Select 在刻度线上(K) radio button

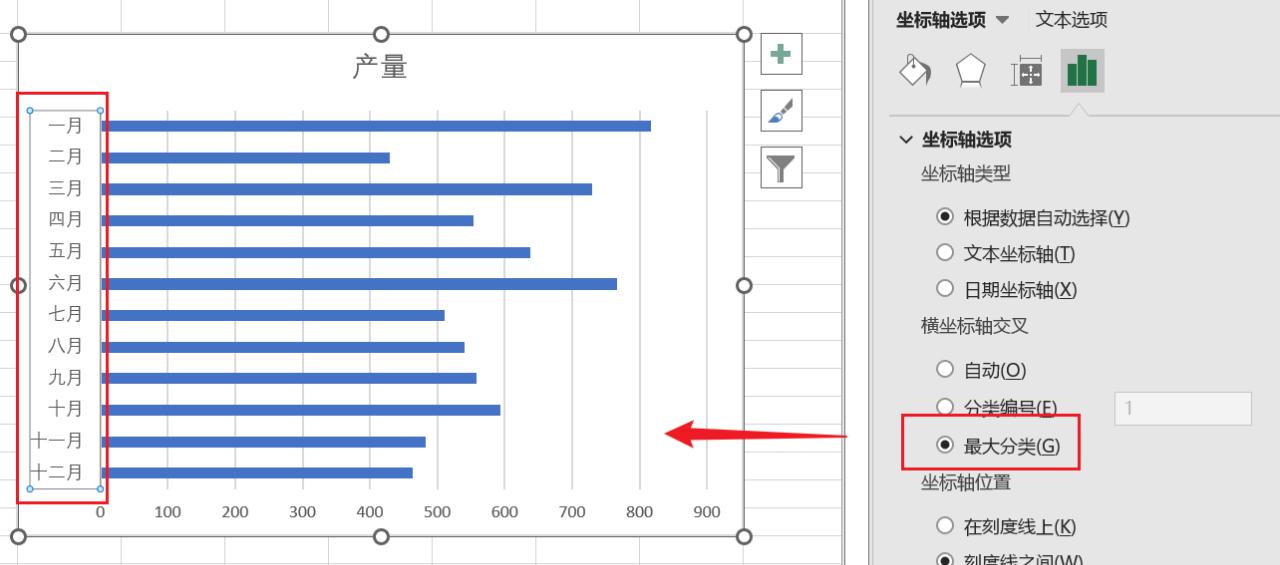pos(945,526)
